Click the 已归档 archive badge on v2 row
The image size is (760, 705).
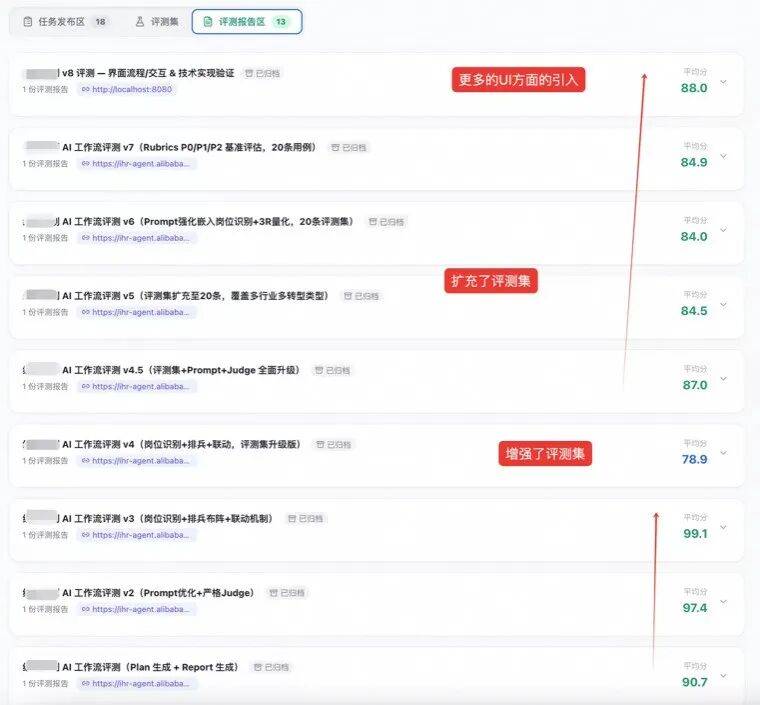tap(287, 593)
